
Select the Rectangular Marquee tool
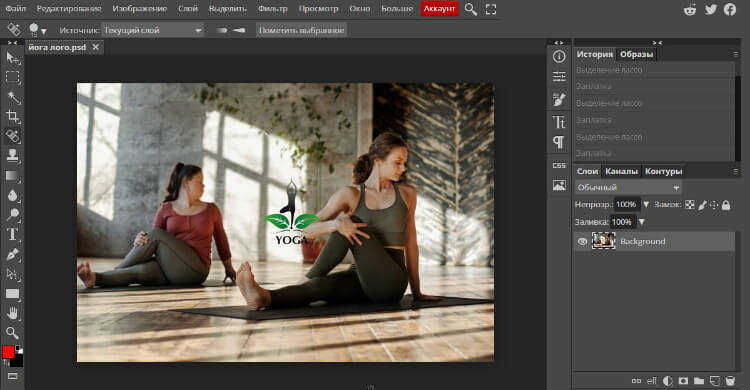click(12, 78)
